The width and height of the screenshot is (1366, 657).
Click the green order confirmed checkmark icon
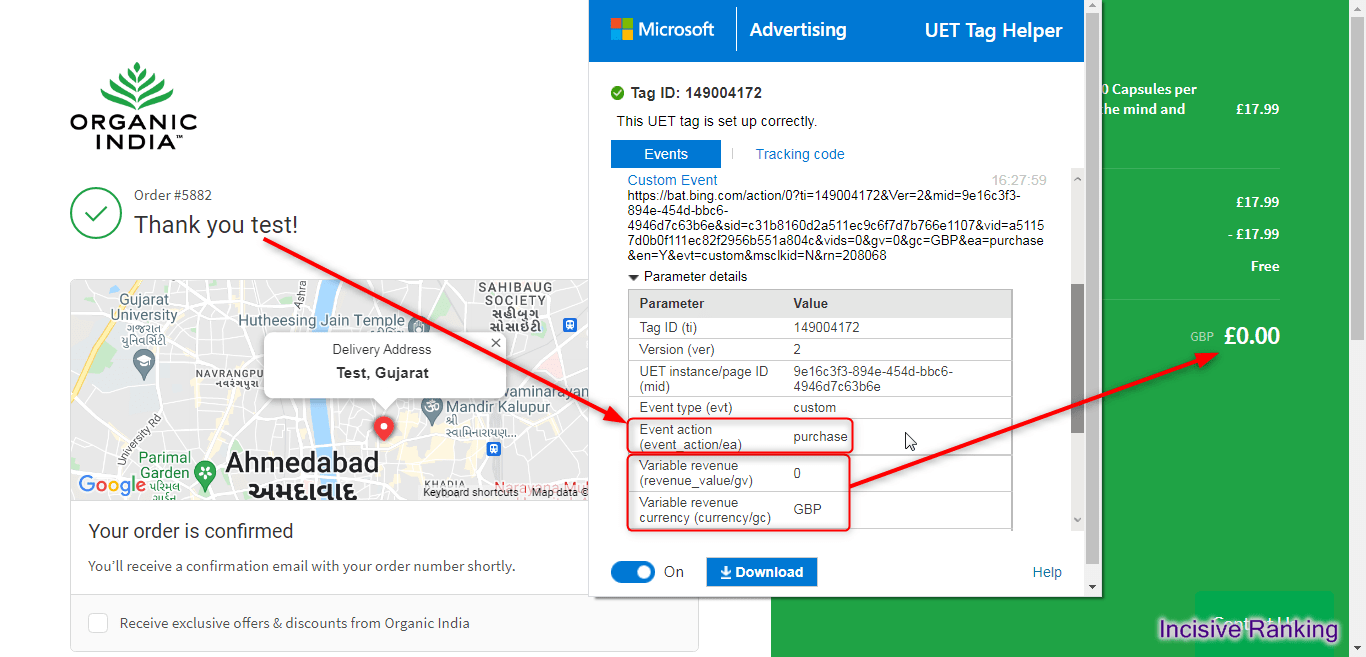(96, 213)
